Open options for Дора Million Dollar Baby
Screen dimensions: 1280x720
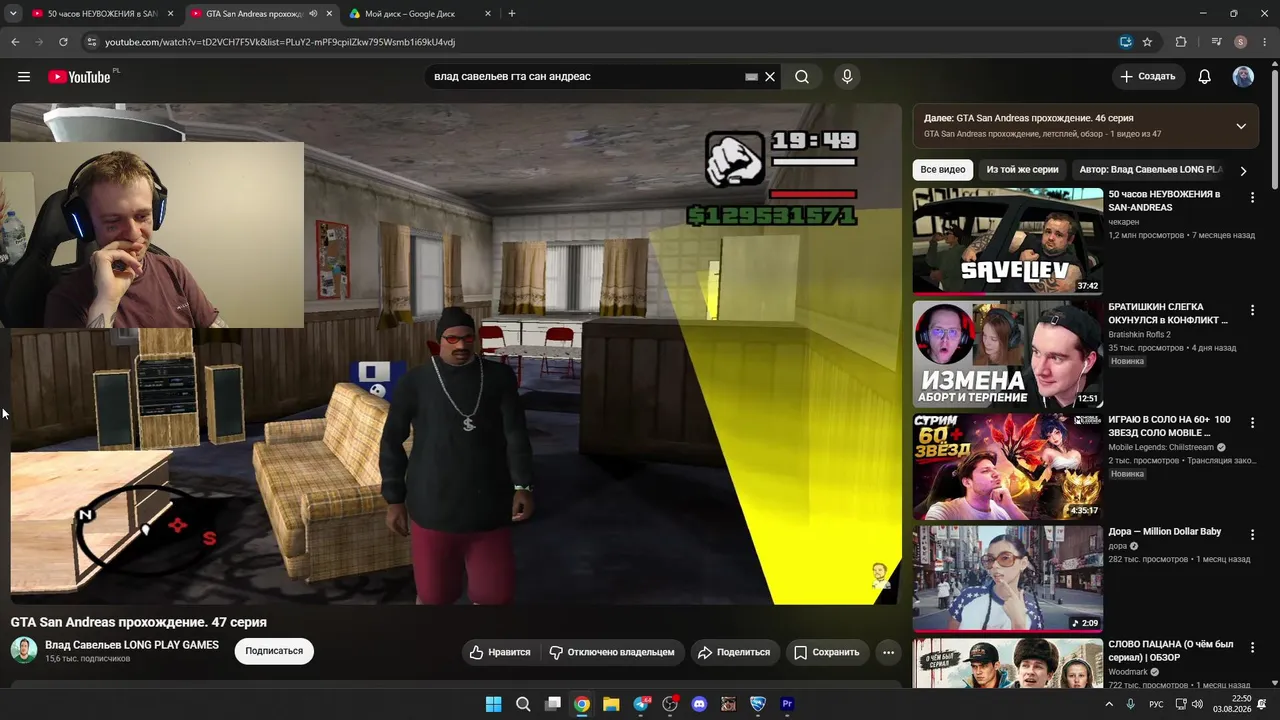[1252, 535]
